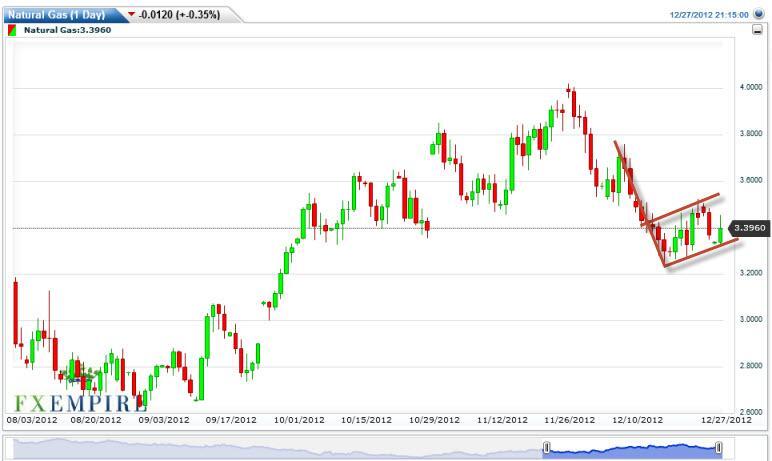The width and height of the screenshot is (772, 461).
Task: Click the right handle of range navigator
Action: point(719,447)
